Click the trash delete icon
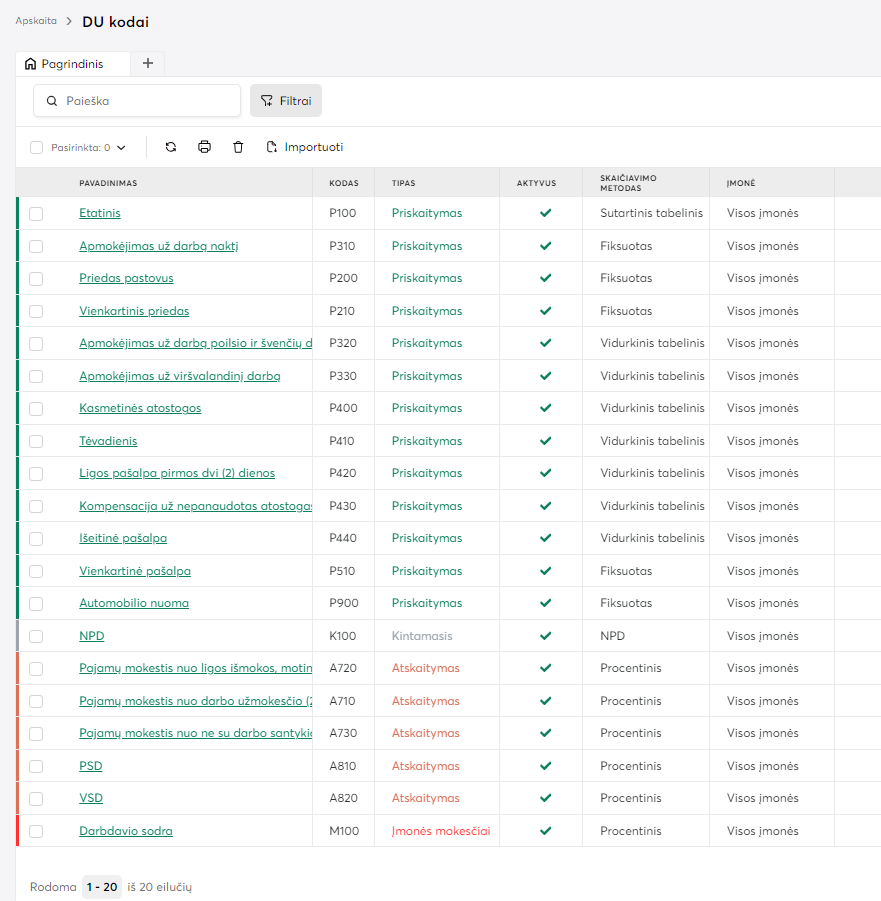881x901 pixels. click(x=238, y=147)
